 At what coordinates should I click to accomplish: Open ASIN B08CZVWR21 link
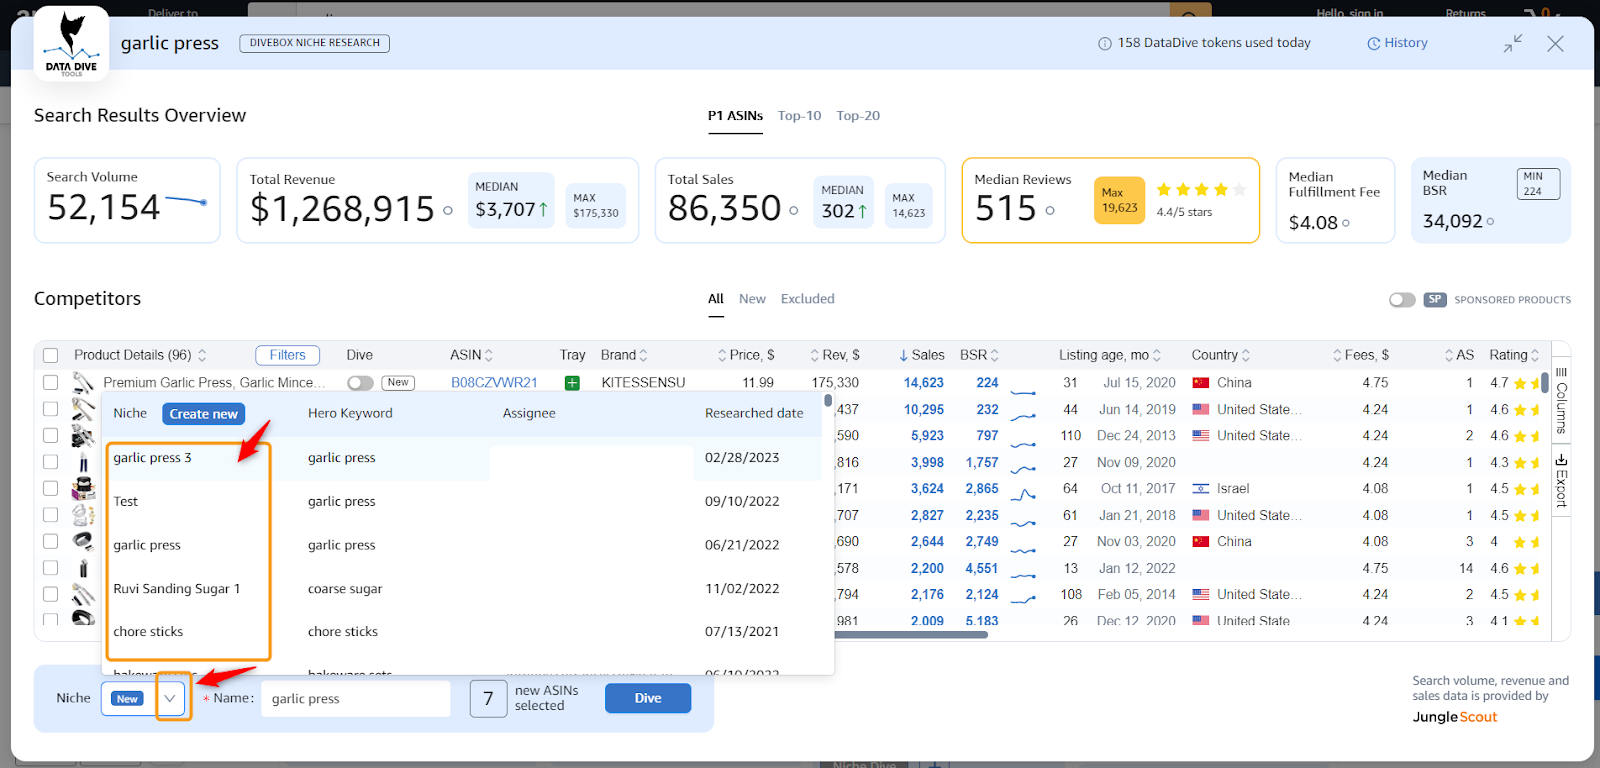(494, 383)
